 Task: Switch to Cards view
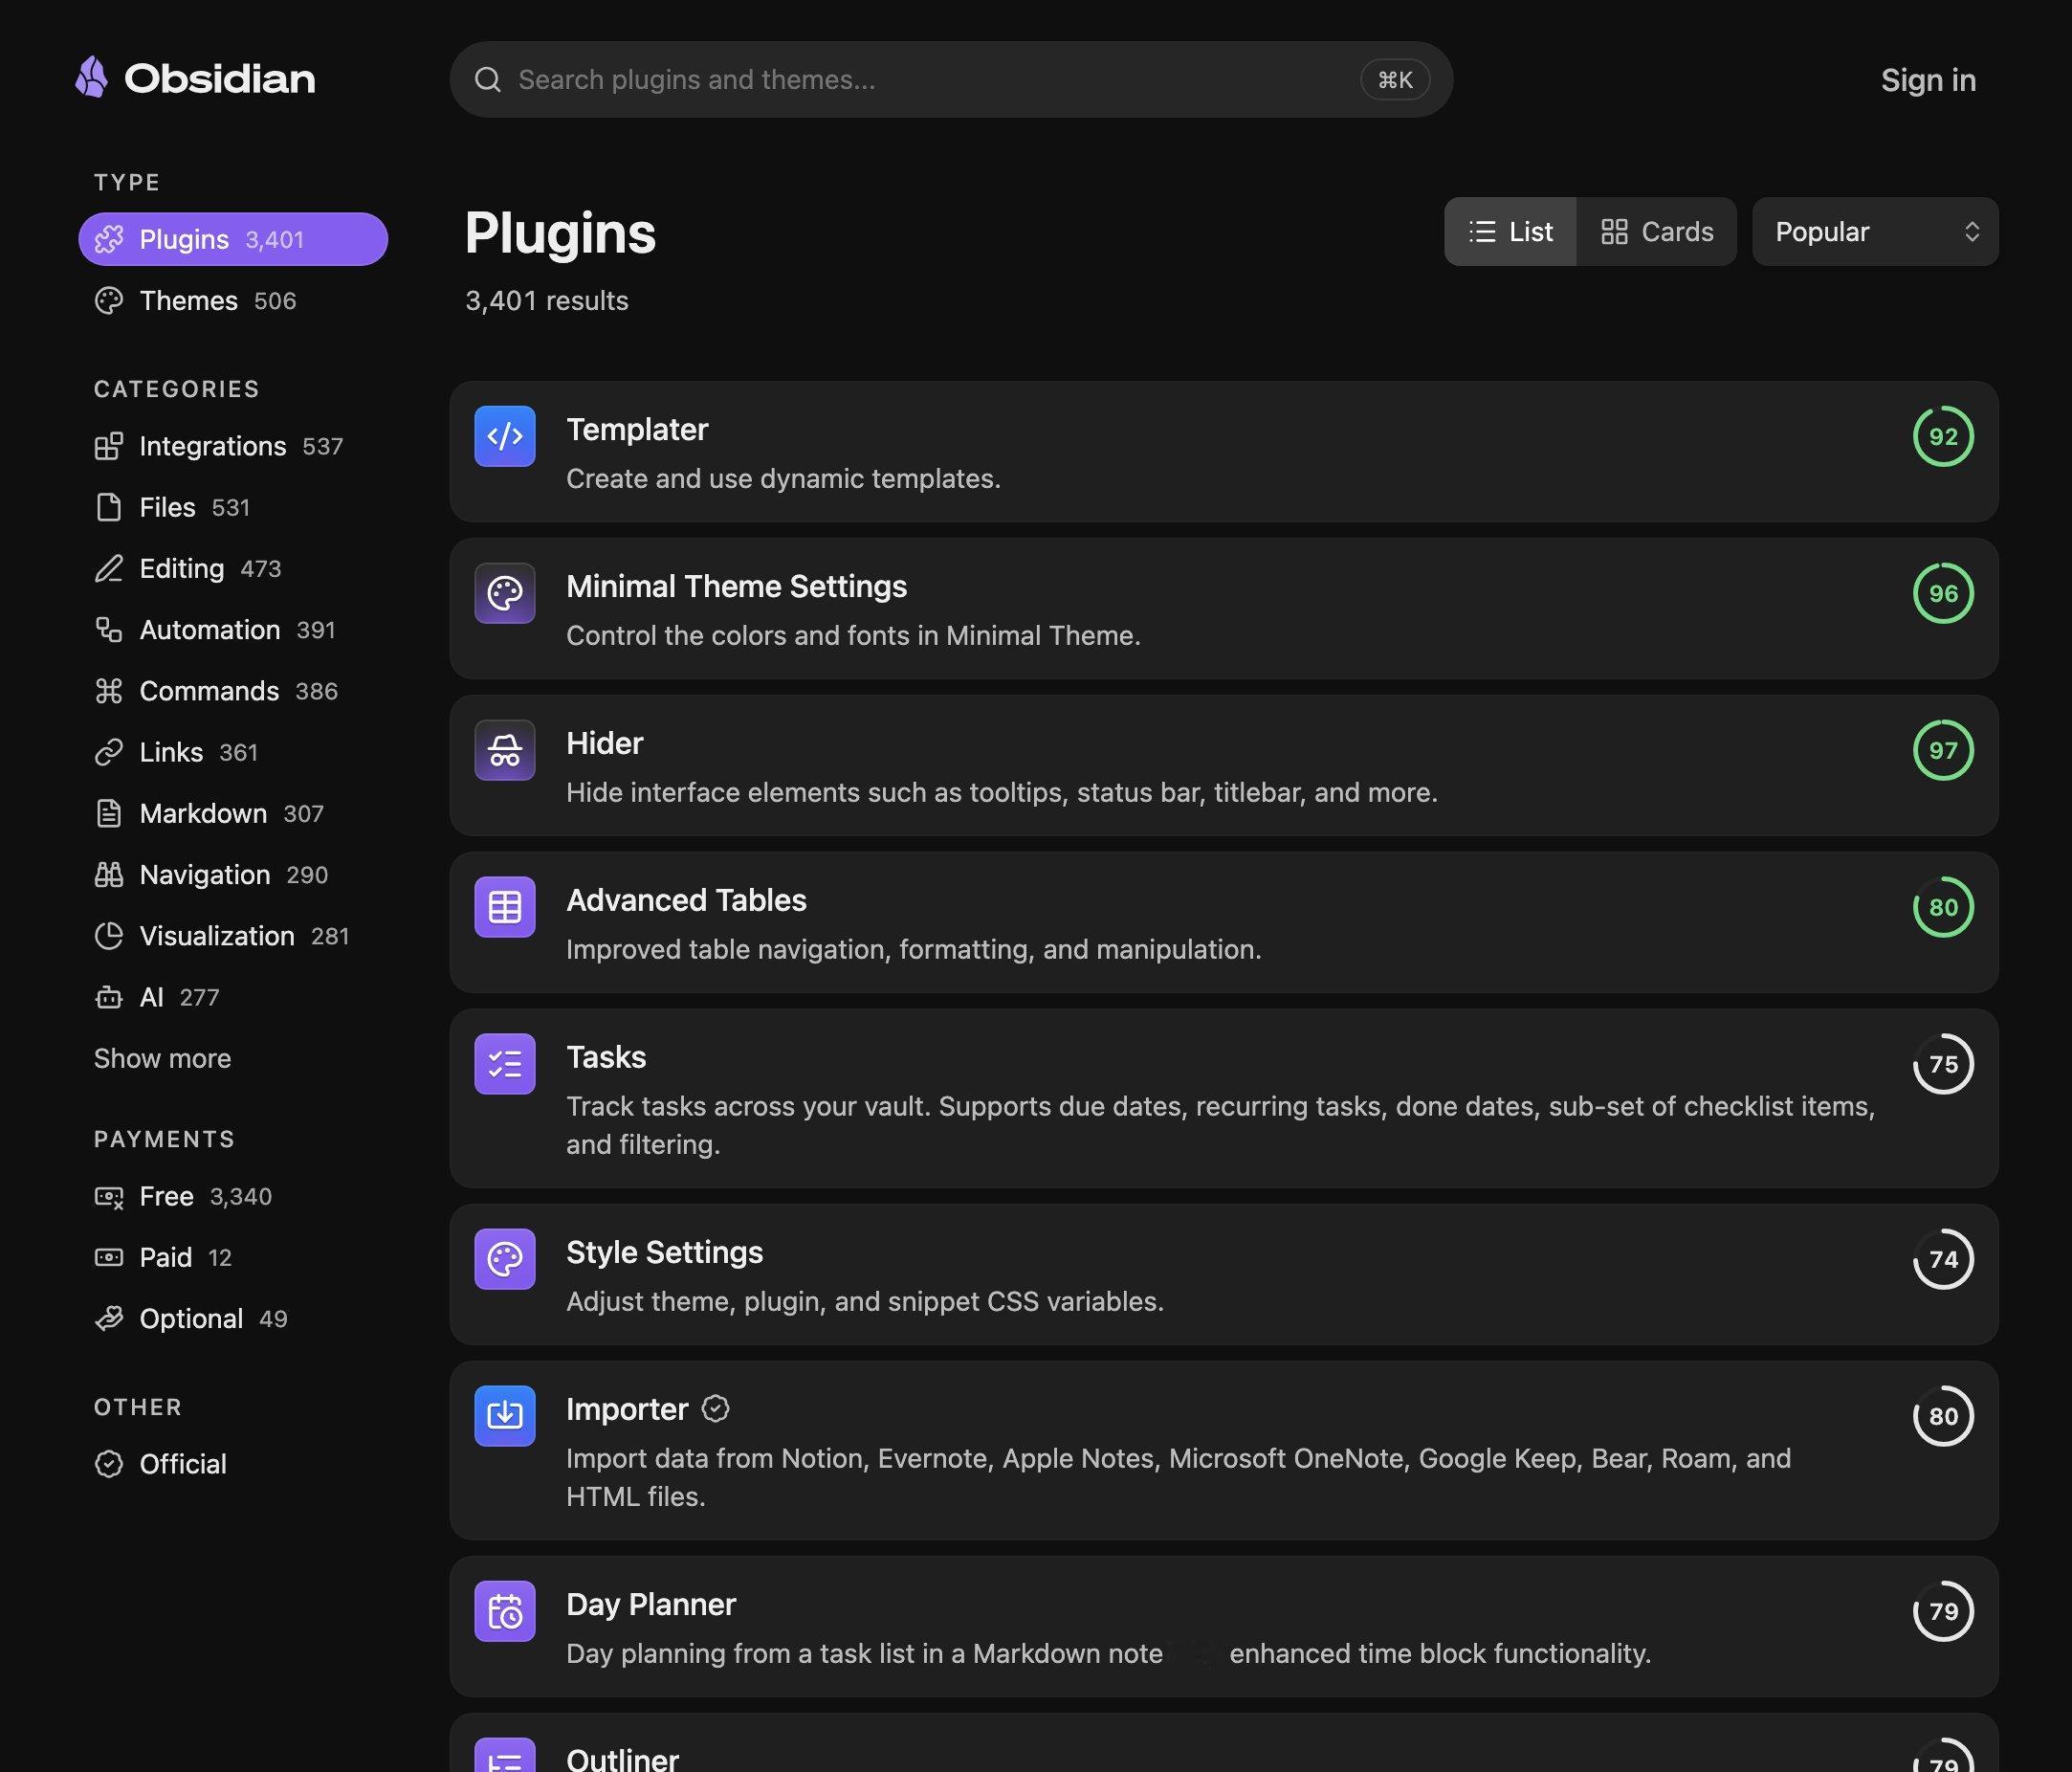tap(1657, 232)
